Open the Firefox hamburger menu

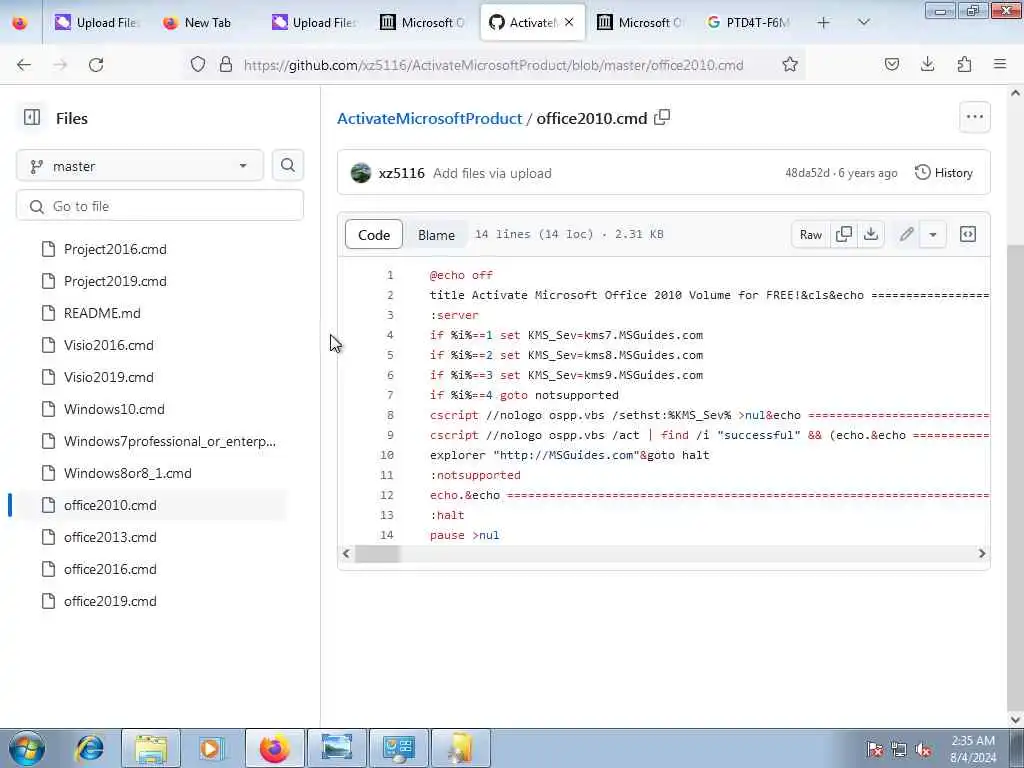click(x=1000, y=65)
